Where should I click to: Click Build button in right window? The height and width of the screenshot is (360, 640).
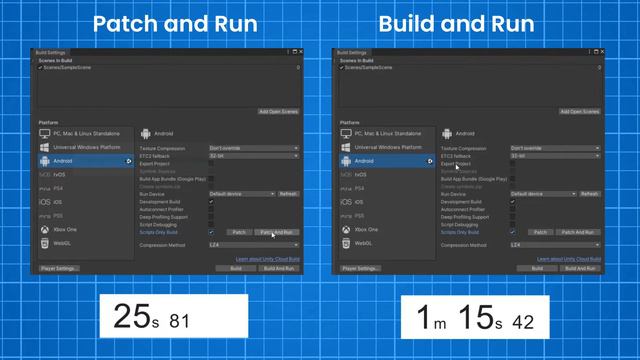pos(537,269)
